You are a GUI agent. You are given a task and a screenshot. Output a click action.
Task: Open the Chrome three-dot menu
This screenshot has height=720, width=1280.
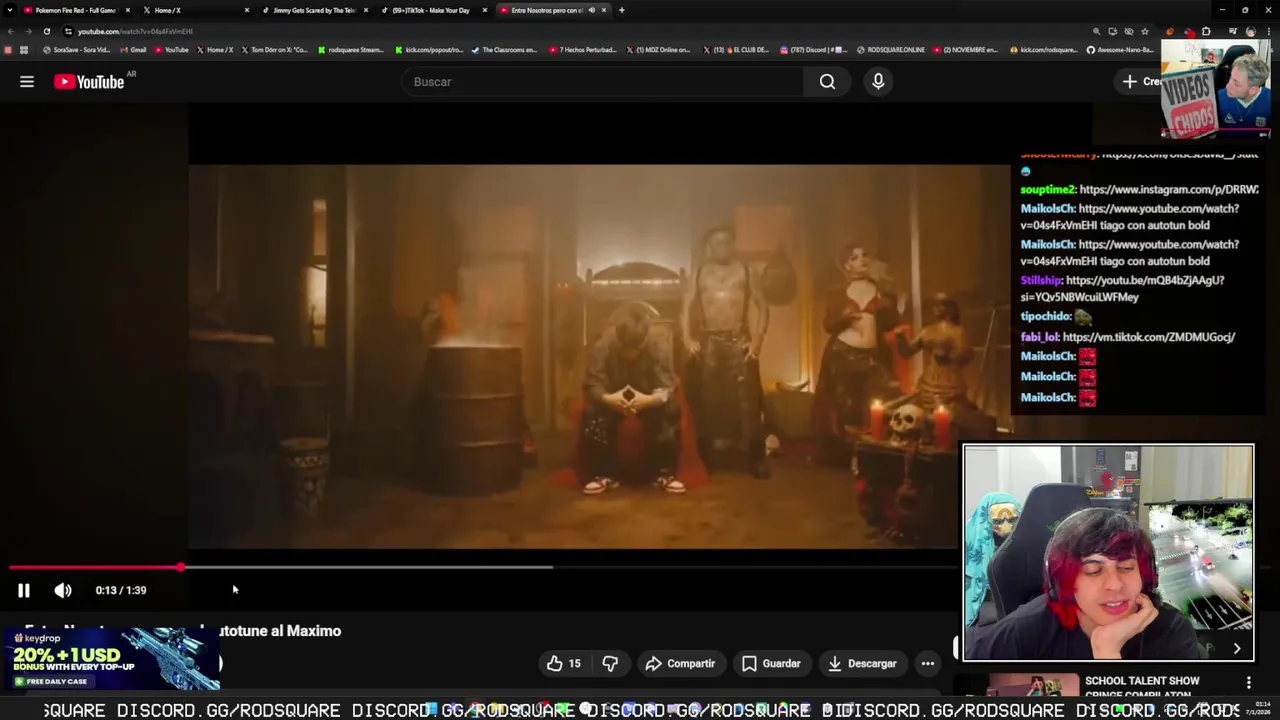coord(1268,31)
